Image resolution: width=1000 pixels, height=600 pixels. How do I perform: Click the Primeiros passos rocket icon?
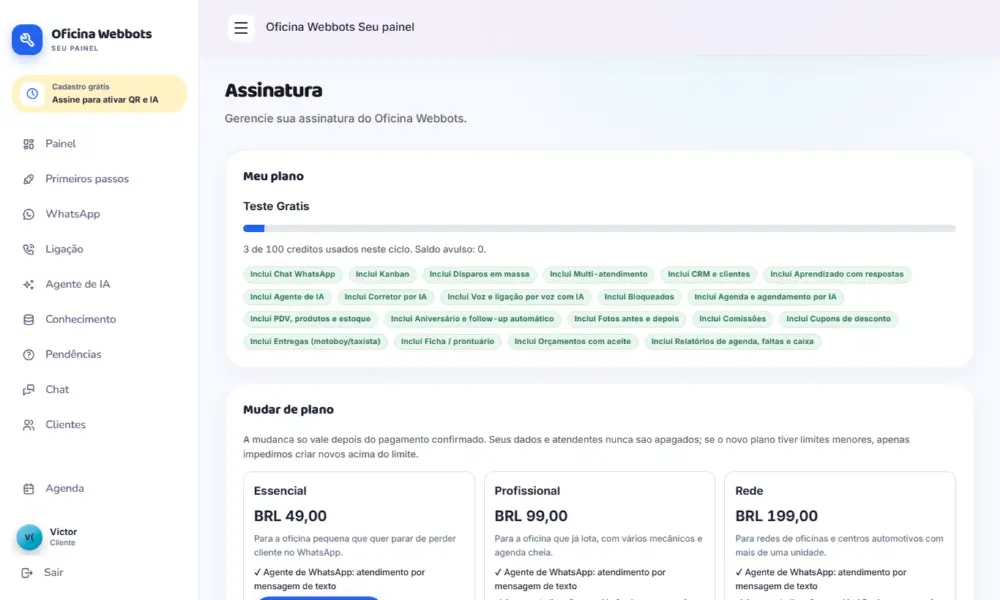pyautogui.click(x=29, y=179)
